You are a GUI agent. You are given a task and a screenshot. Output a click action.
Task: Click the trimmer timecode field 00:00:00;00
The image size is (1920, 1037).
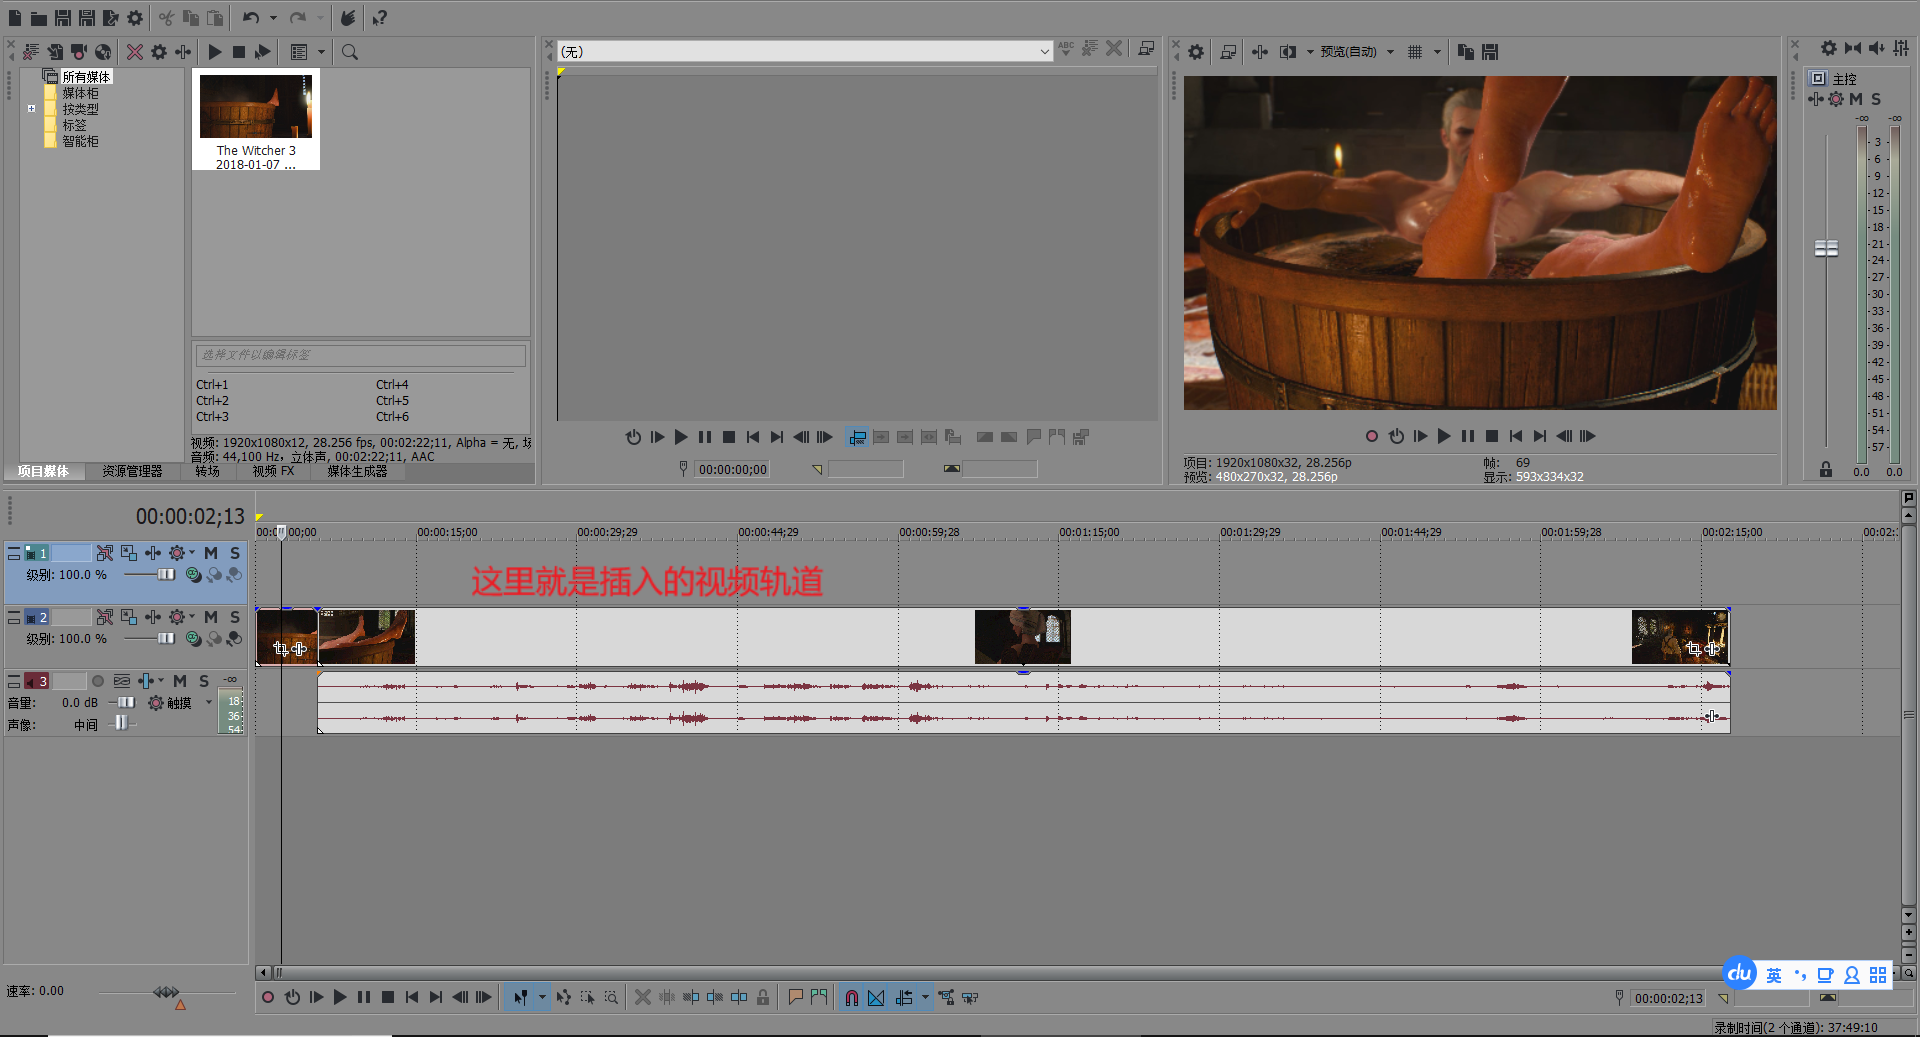[x=733, y=469]
